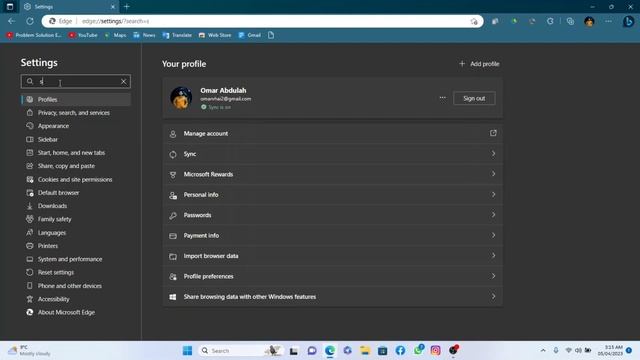Open the Profiles settings section
Screen dimensions: 640x360
pyautogui.click(x=76, y=100)
